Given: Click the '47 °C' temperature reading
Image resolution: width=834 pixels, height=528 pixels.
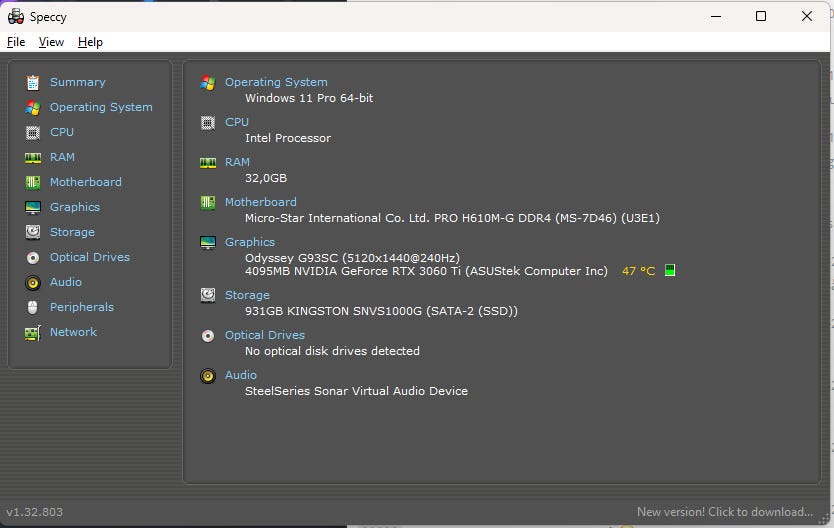Looking at the screenshot, I should [x=638, y=271].
